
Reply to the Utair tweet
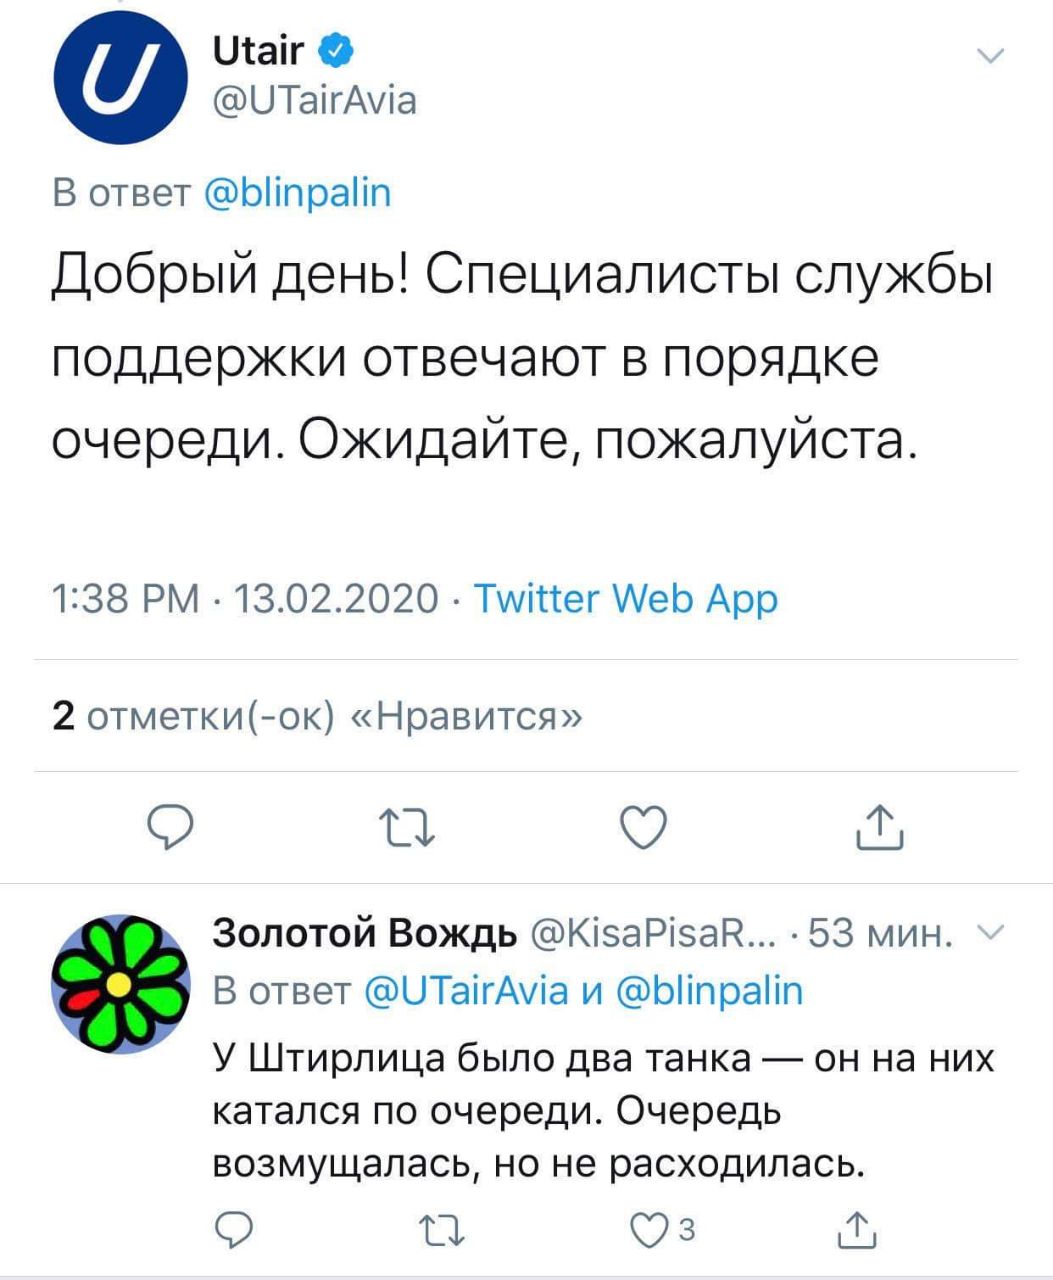pos(170,828)
